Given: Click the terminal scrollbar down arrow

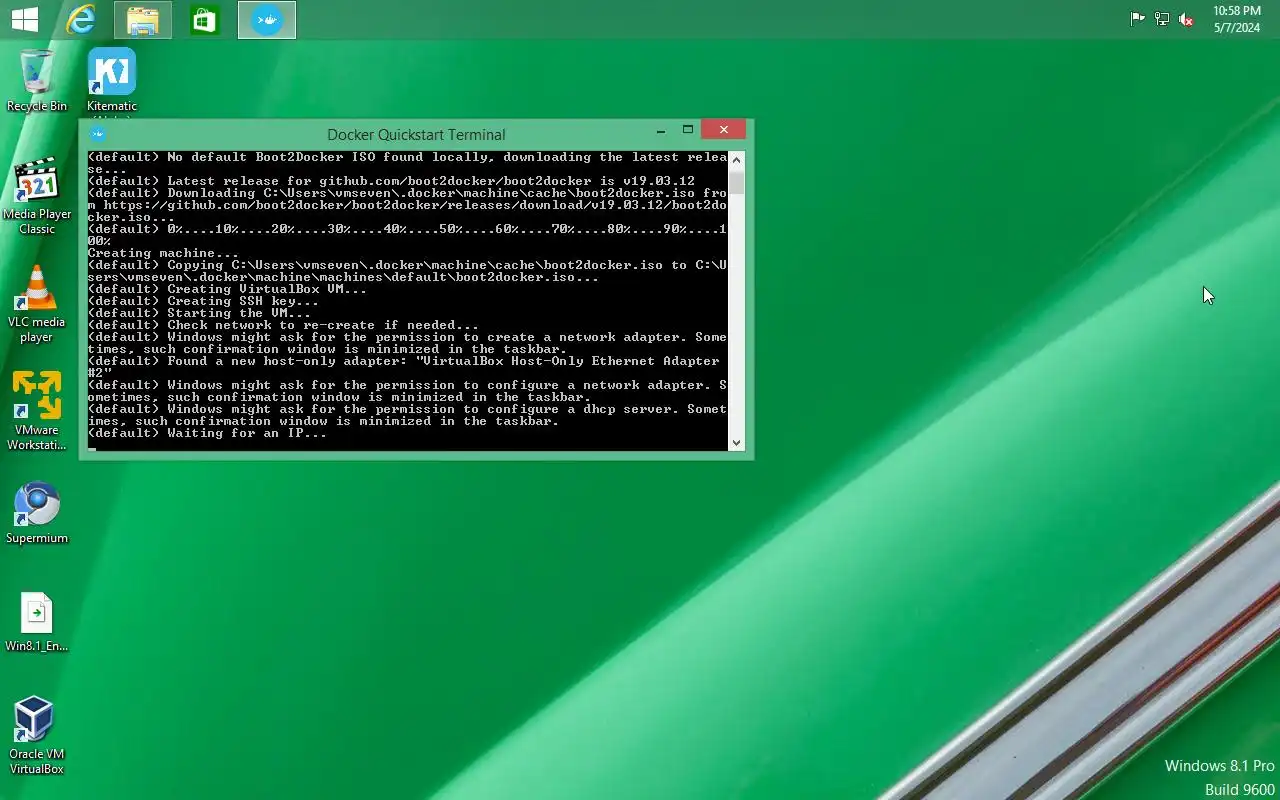Looking at the screenshot, I should tap(737, 443).
